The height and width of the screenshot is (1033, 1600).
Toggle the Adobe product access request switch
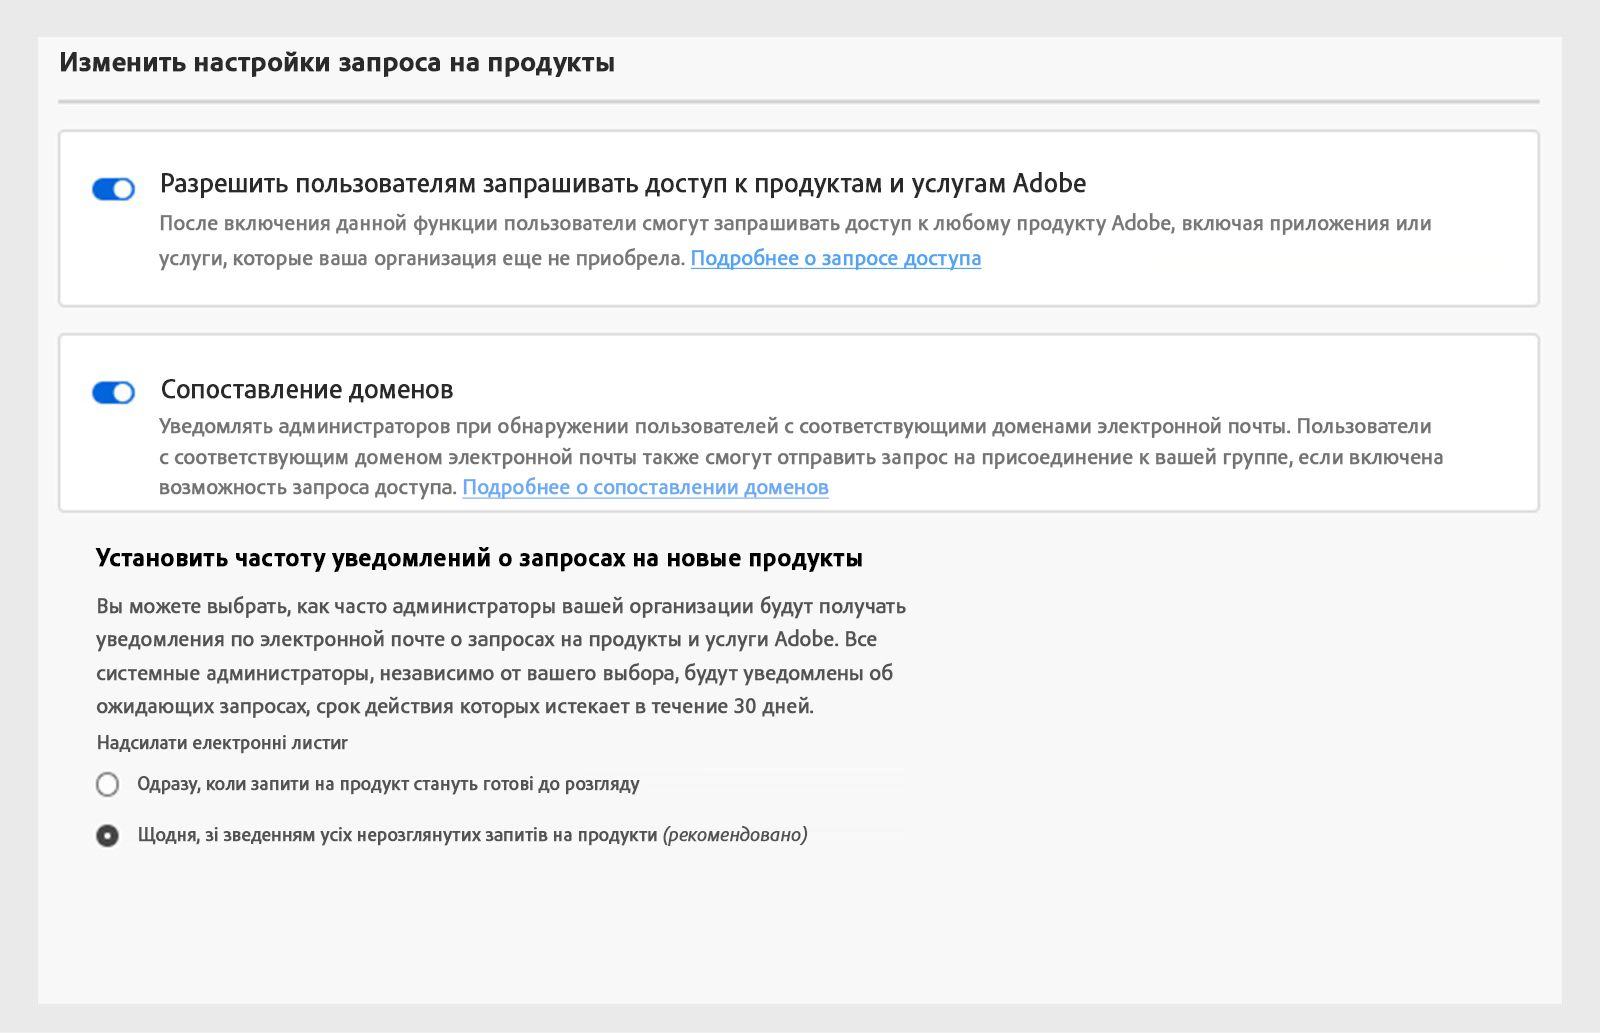click(x=113, y=189)
